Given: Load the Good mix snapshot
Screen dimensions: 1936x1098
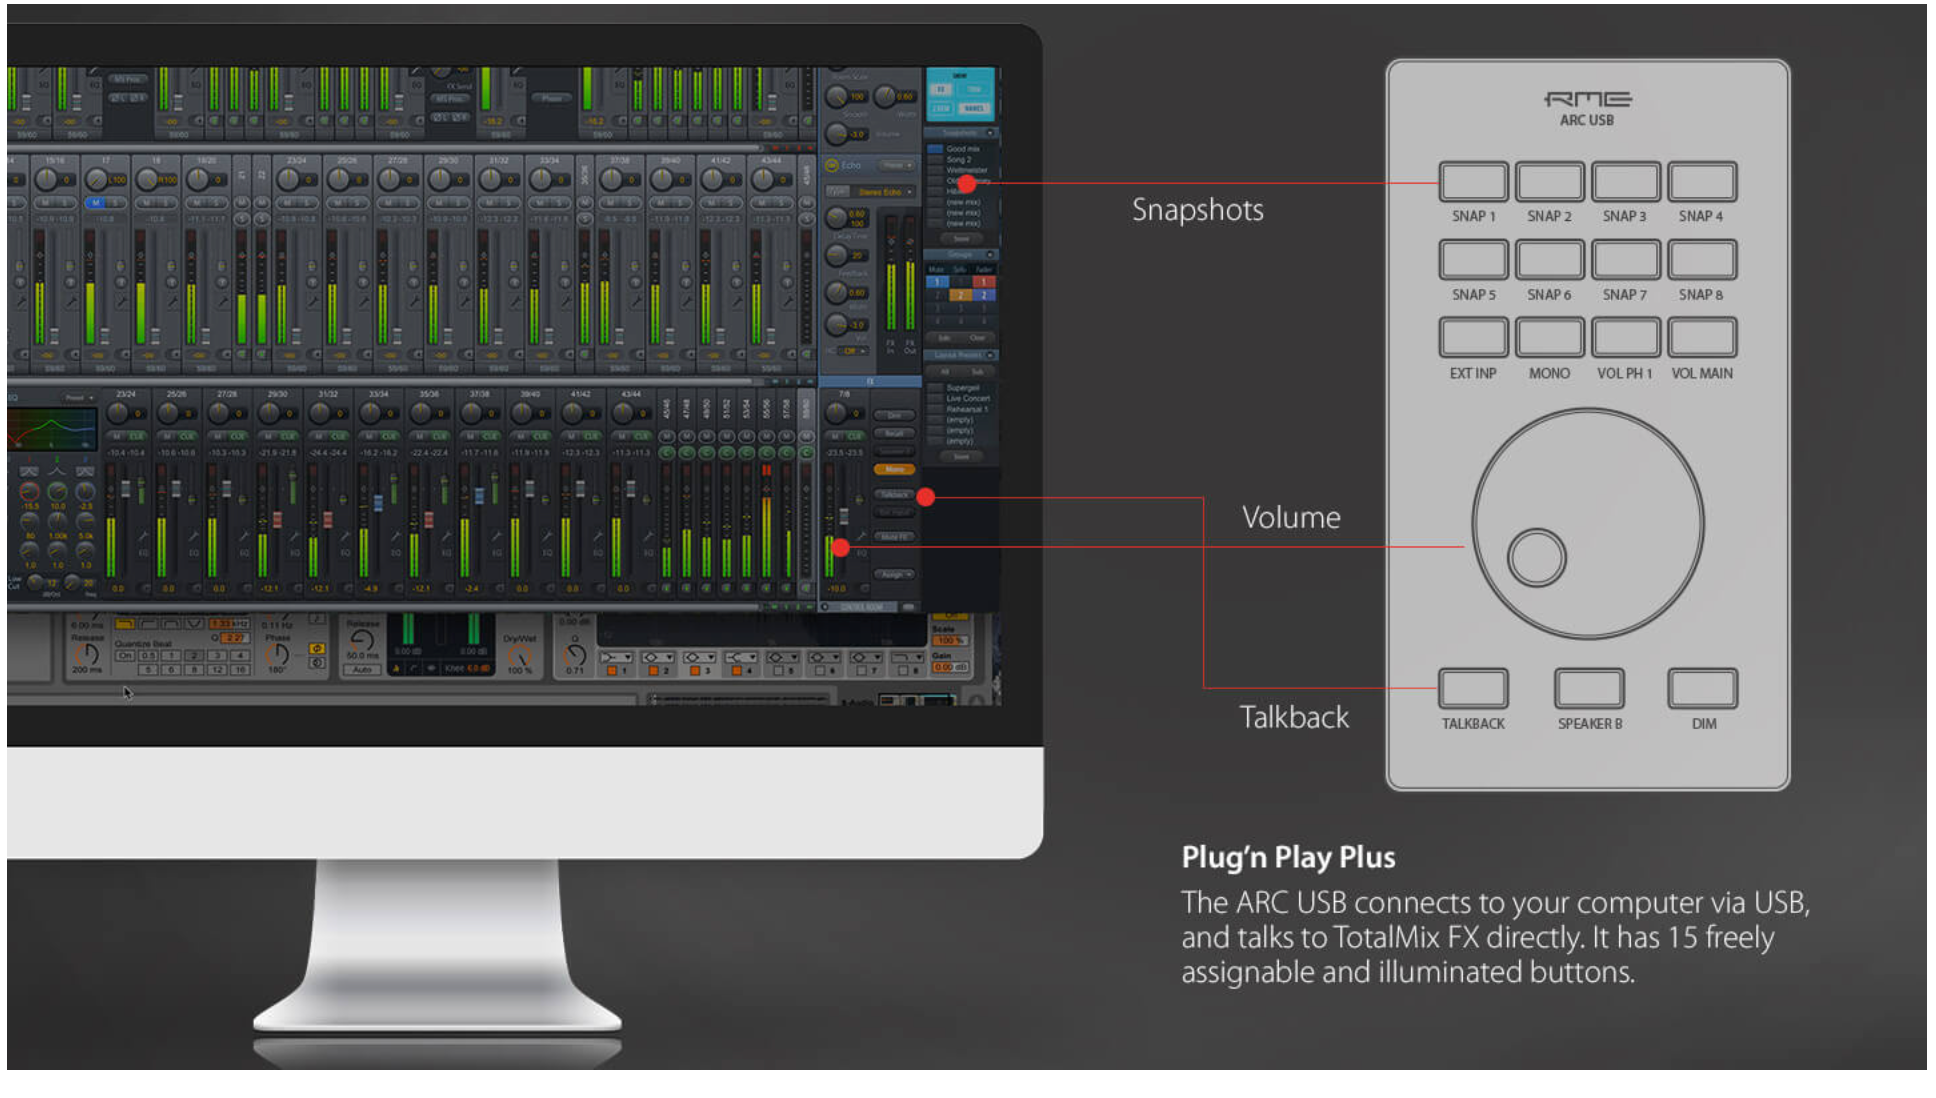Looking at the screenshot, I should pos(961,149).
